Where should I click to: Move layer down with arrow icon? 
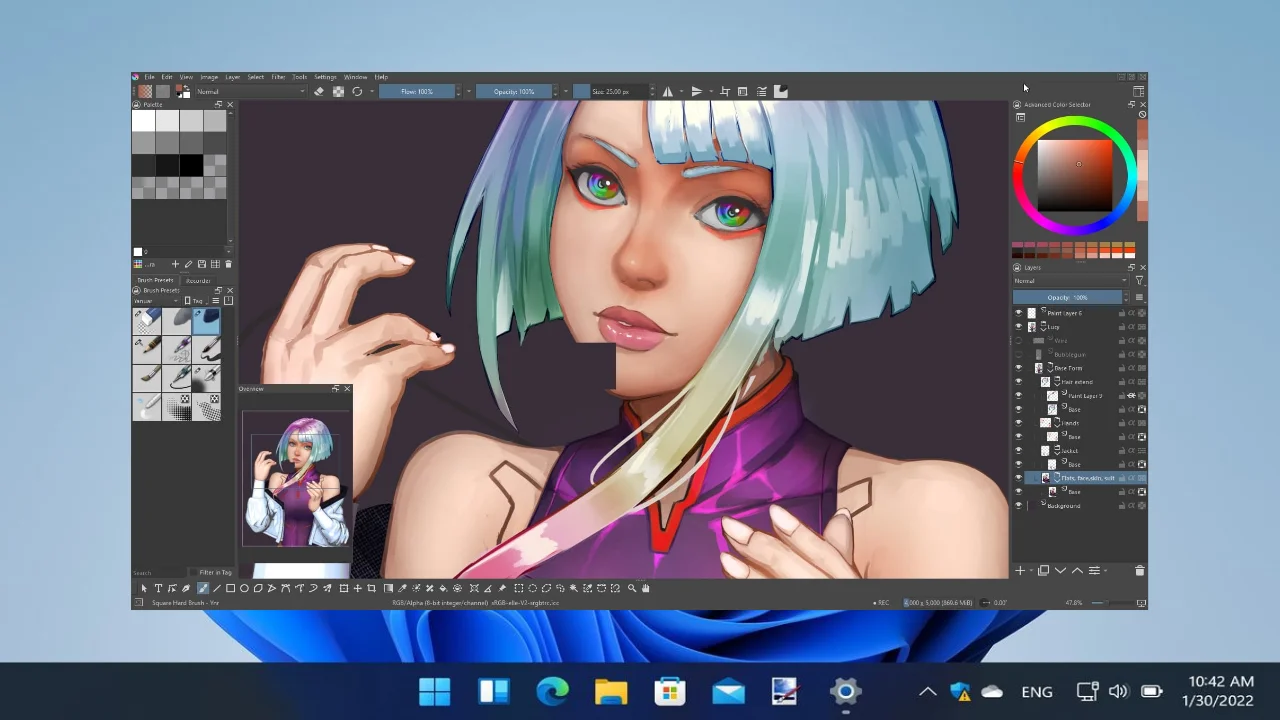[x=1060, y=570]
